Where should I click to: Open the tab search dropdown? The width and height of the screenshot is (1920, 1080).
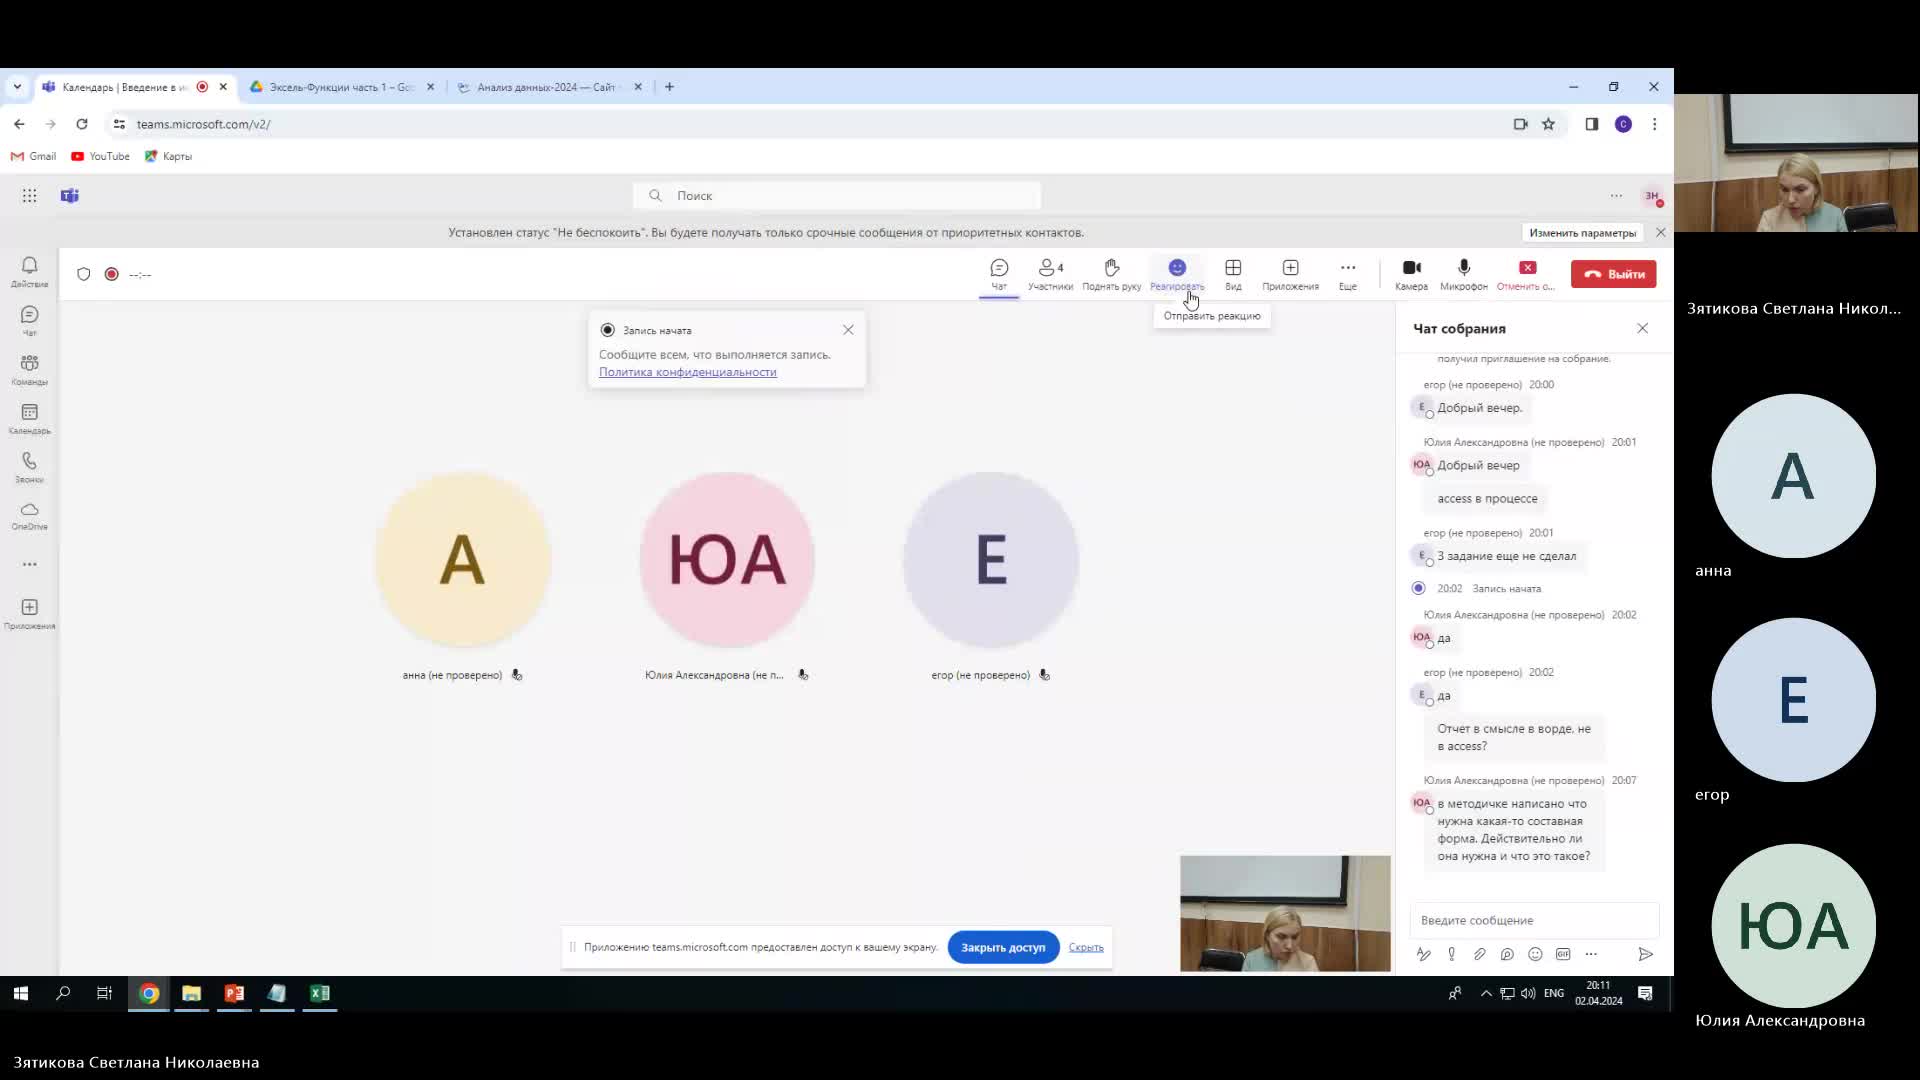(x=17, y=87)
